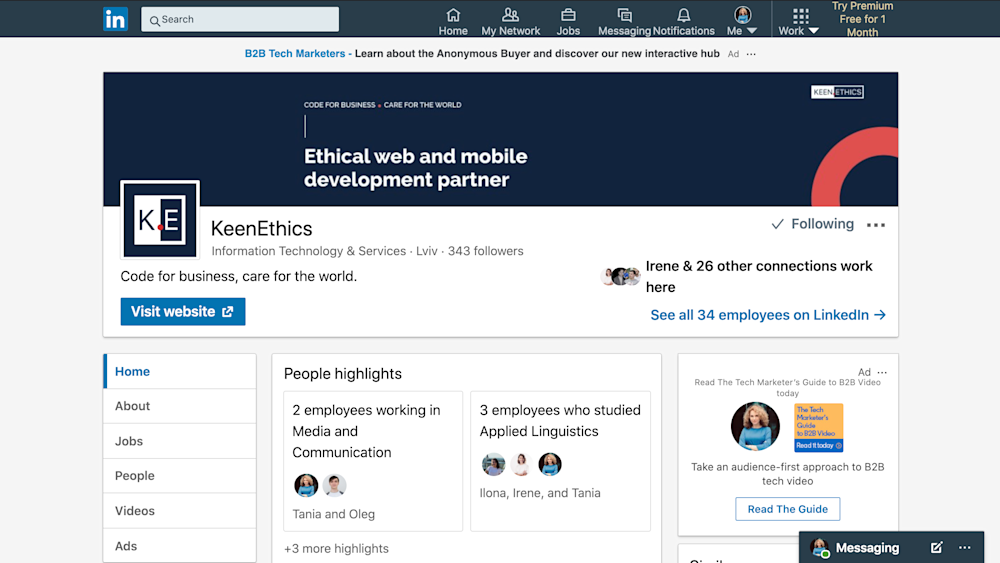The height and width of the screenshot is (563, 1000).
Task: Open Messaging overlay options ellipsis
Action: tap(964, 548)
